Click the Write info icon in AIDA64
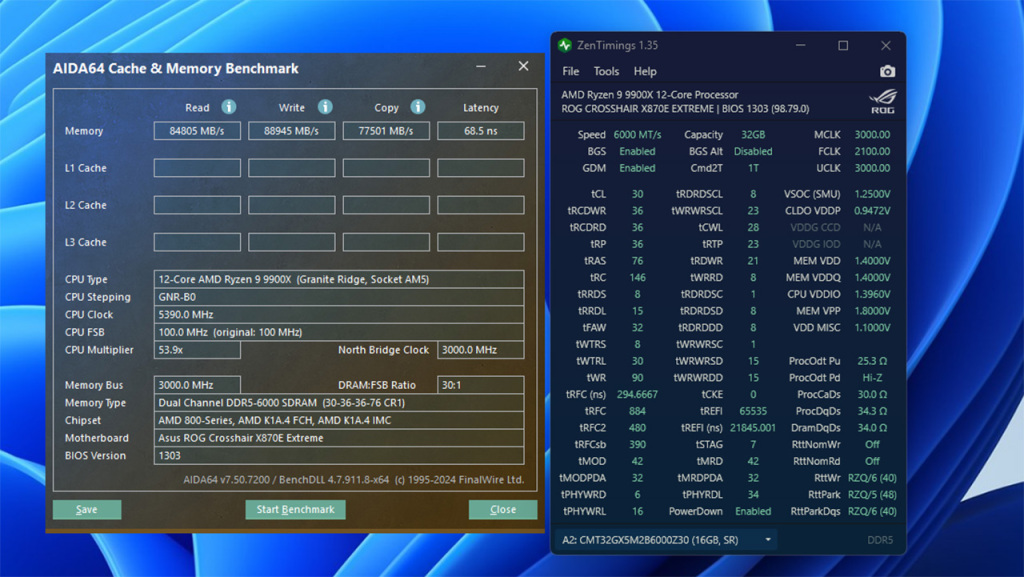Viewport: 1024px width, 577px height. click(x=325, y=107)
